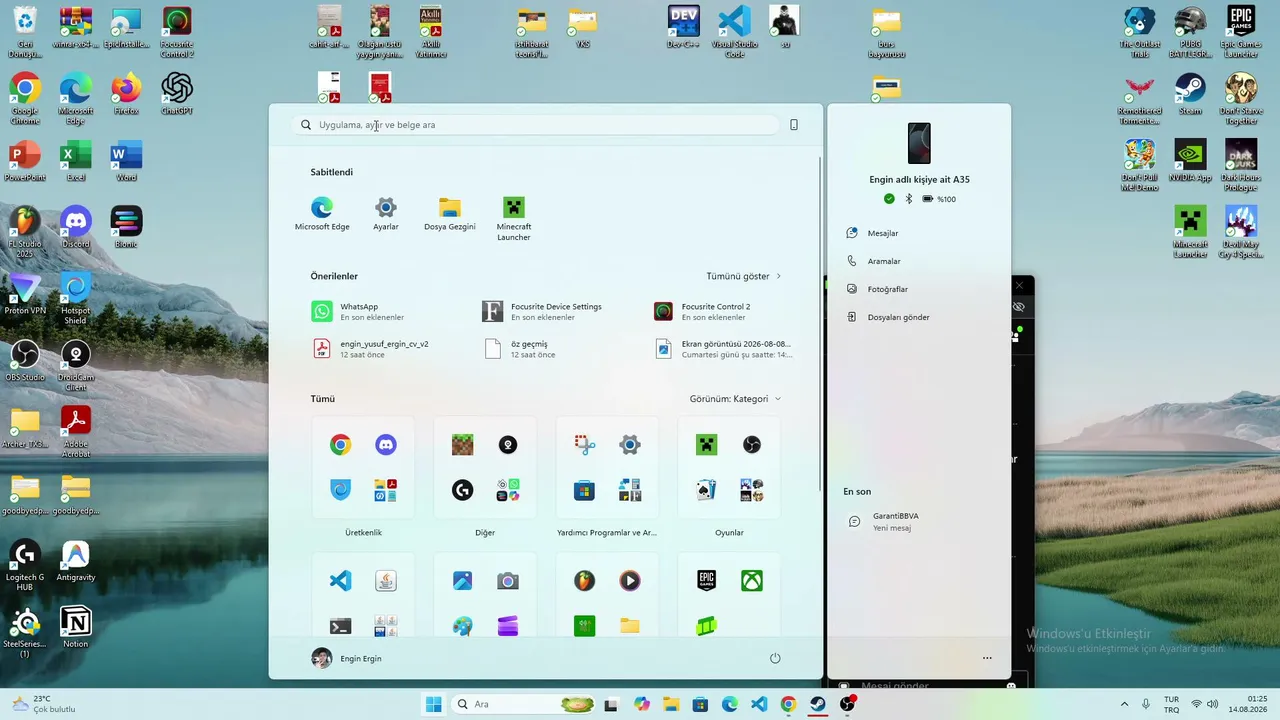Open pinned Minecraft Launcher in Start menu
Viewport: 1280px width, 720px height.
[514, 219]
